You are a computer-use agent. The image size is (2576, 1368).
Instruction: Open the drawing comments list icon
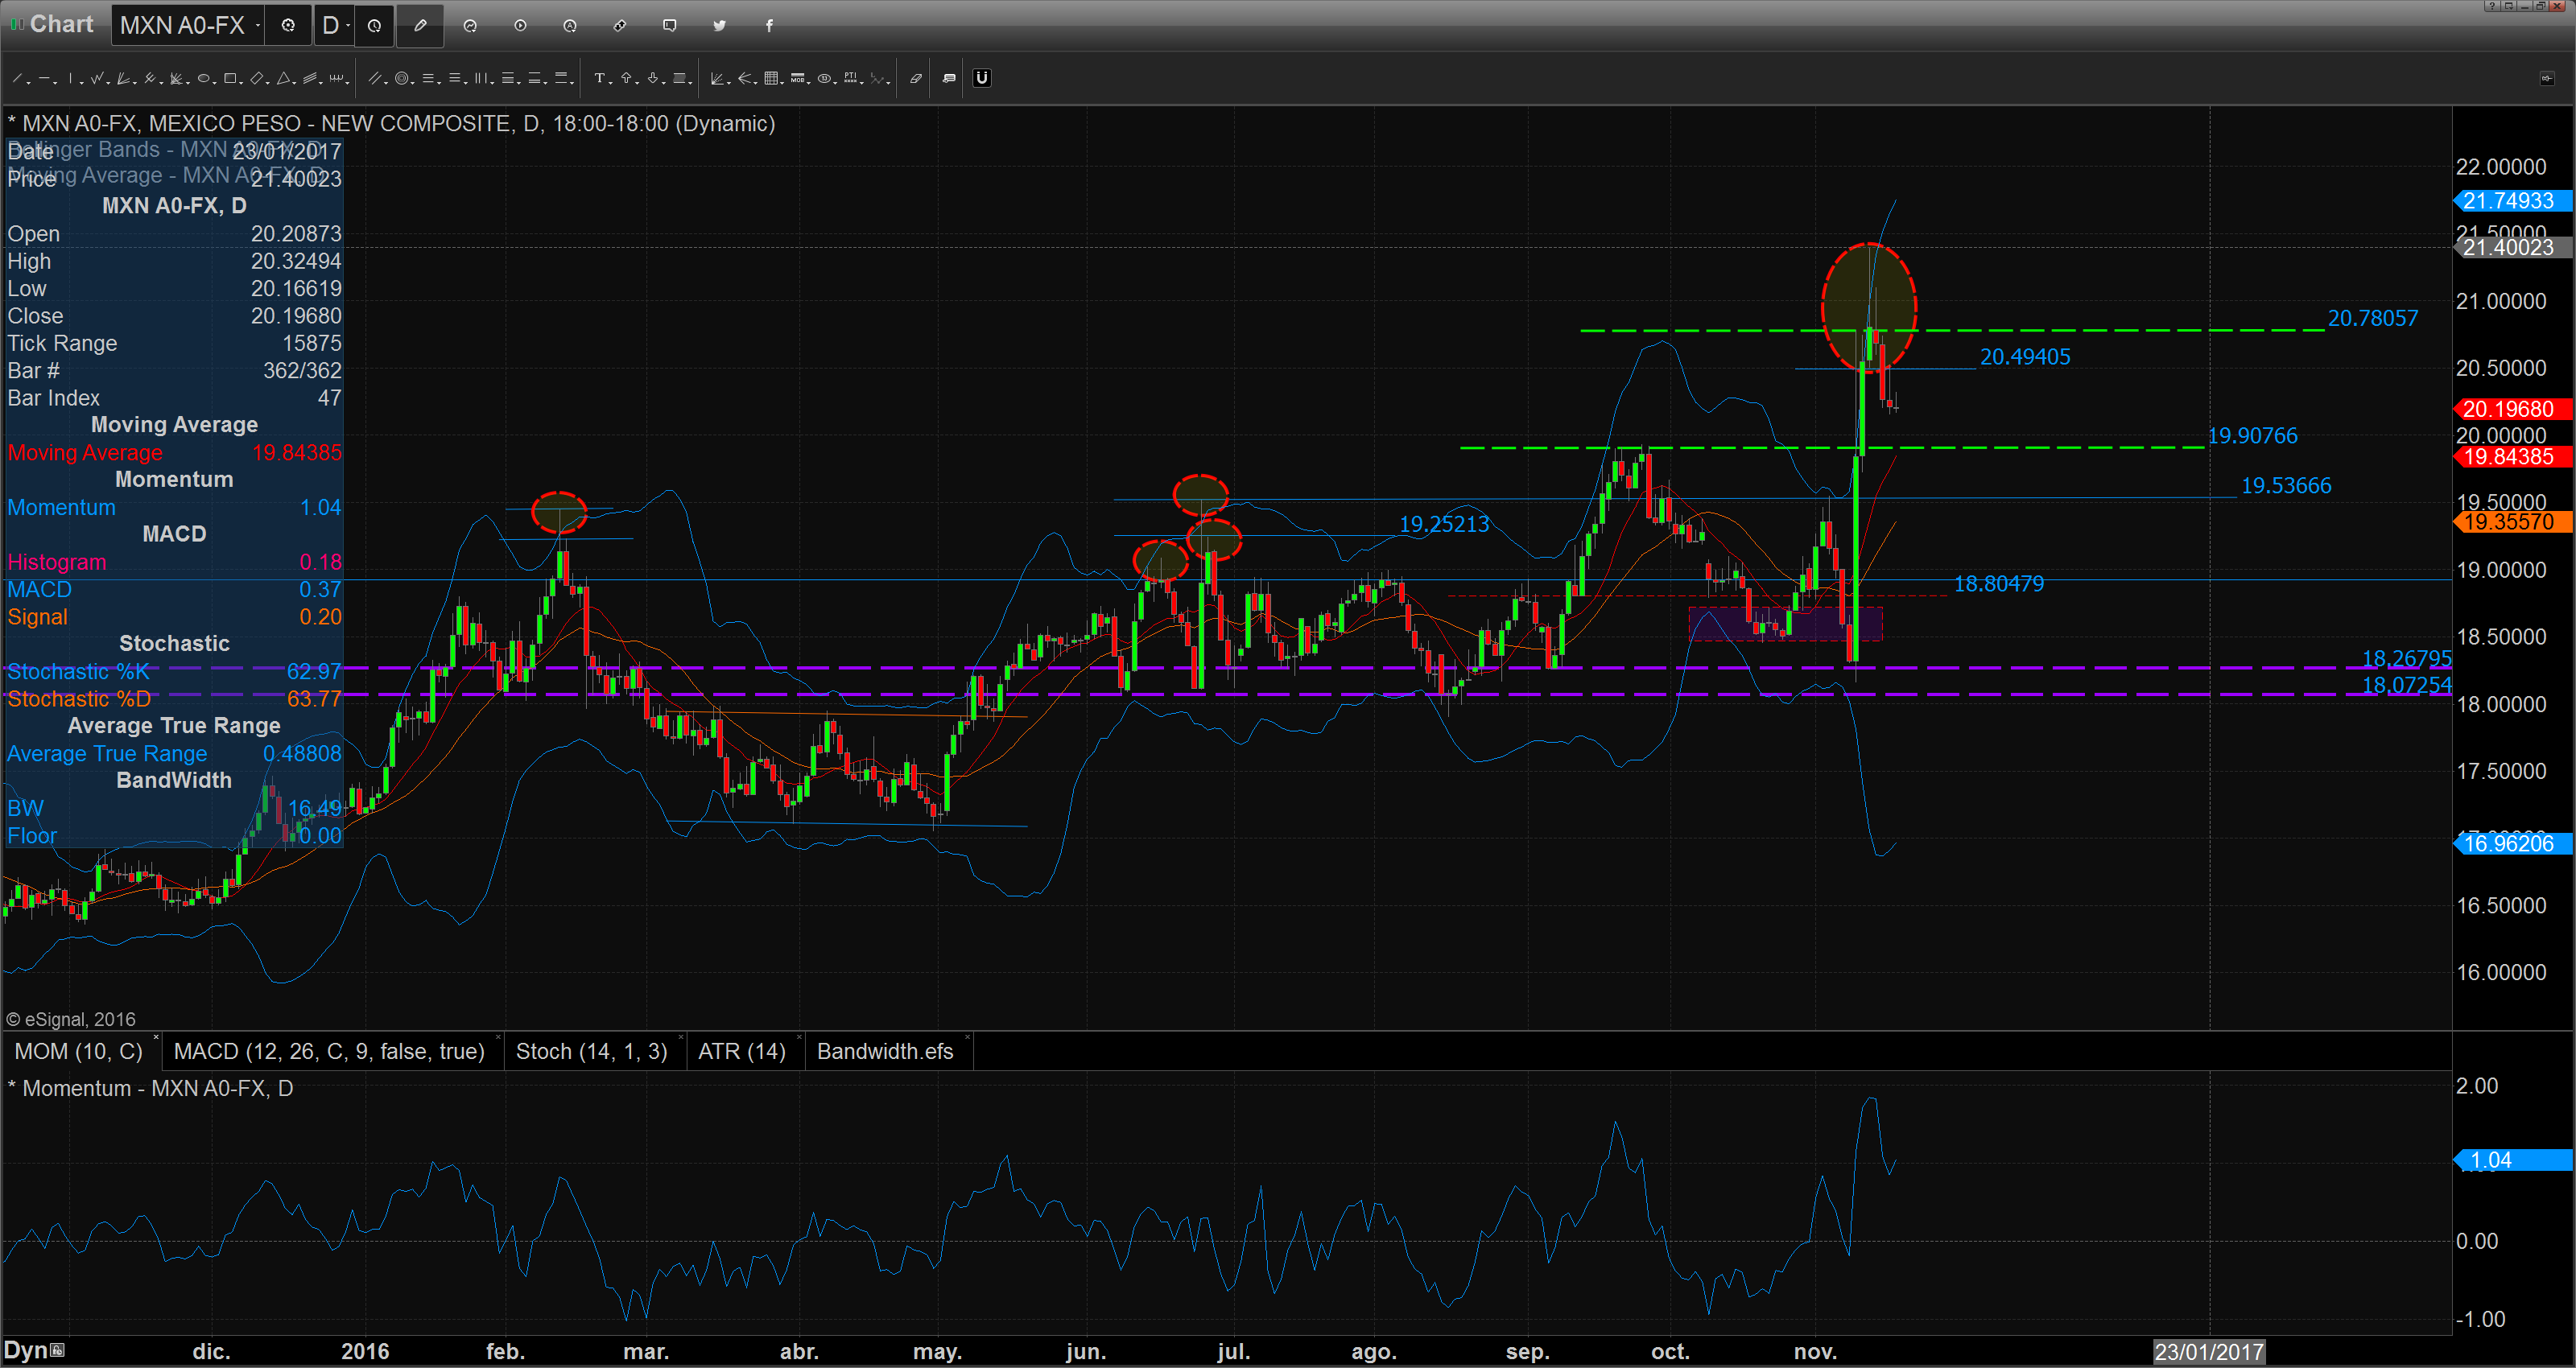point(949,78)
